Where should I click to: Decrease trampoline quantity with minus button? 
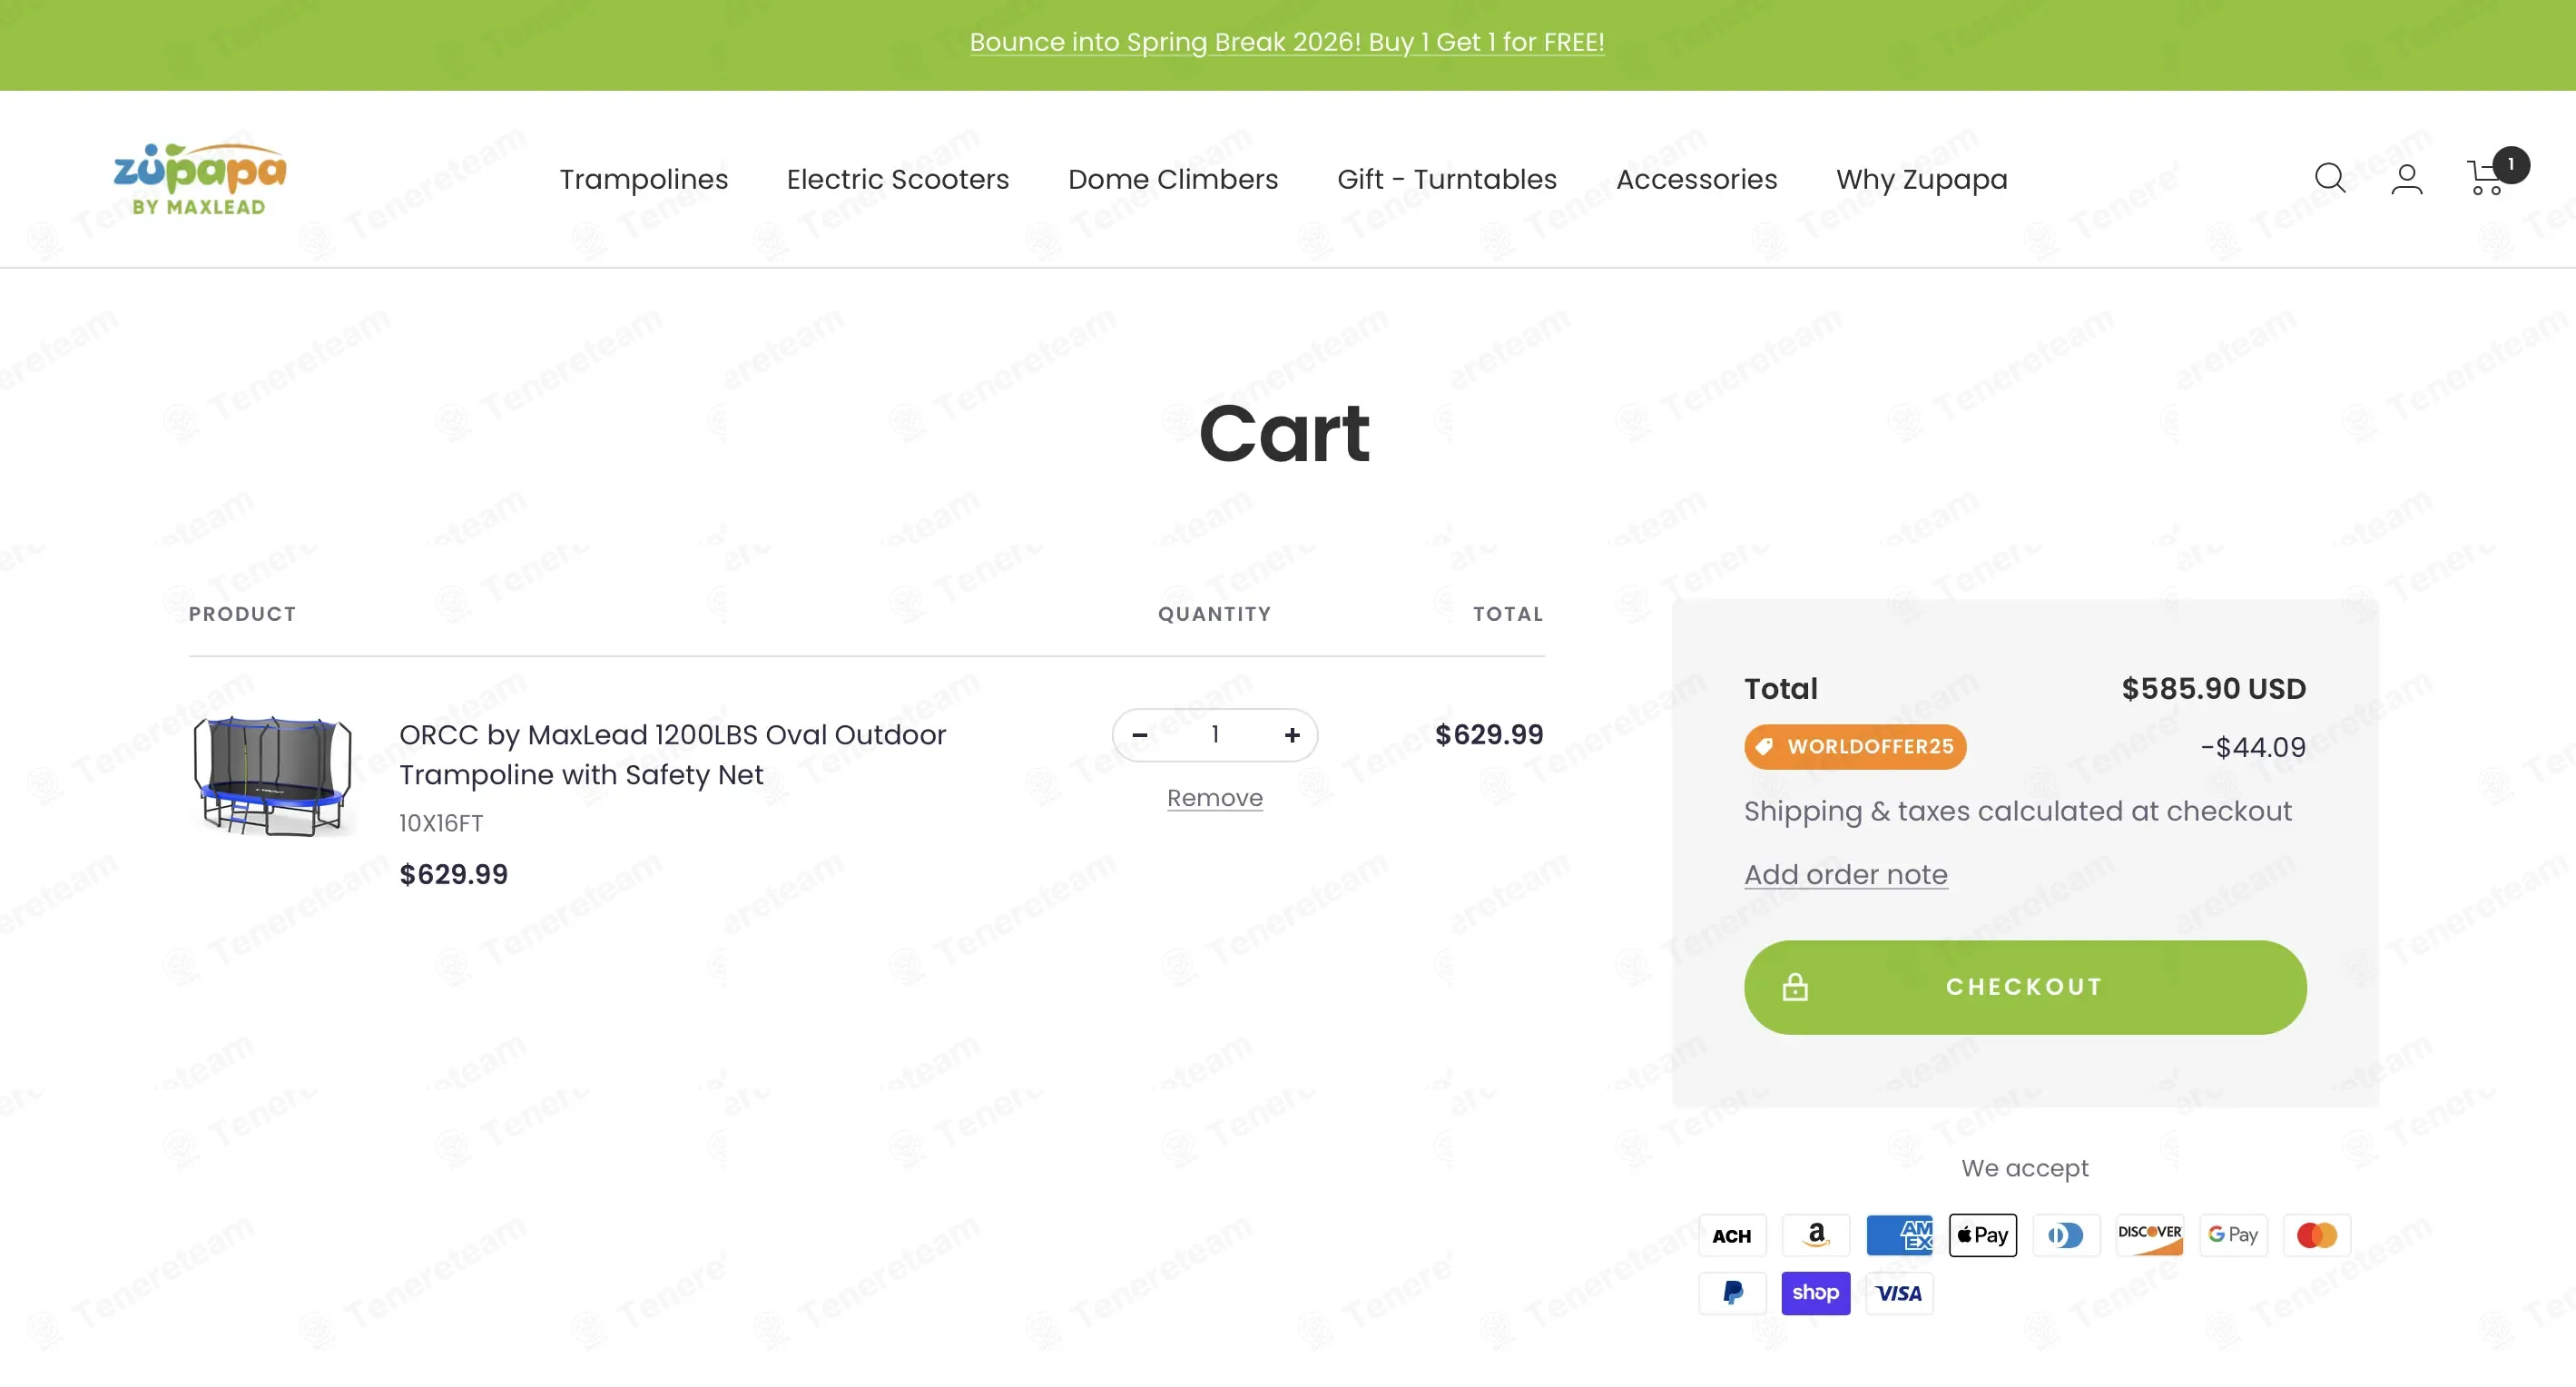1139,735
